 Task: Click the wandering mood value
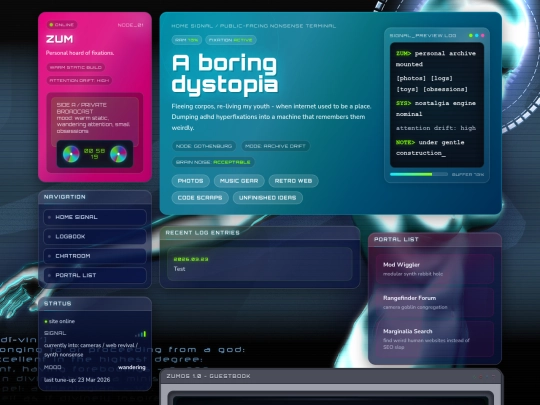click(x=132, y=367)
